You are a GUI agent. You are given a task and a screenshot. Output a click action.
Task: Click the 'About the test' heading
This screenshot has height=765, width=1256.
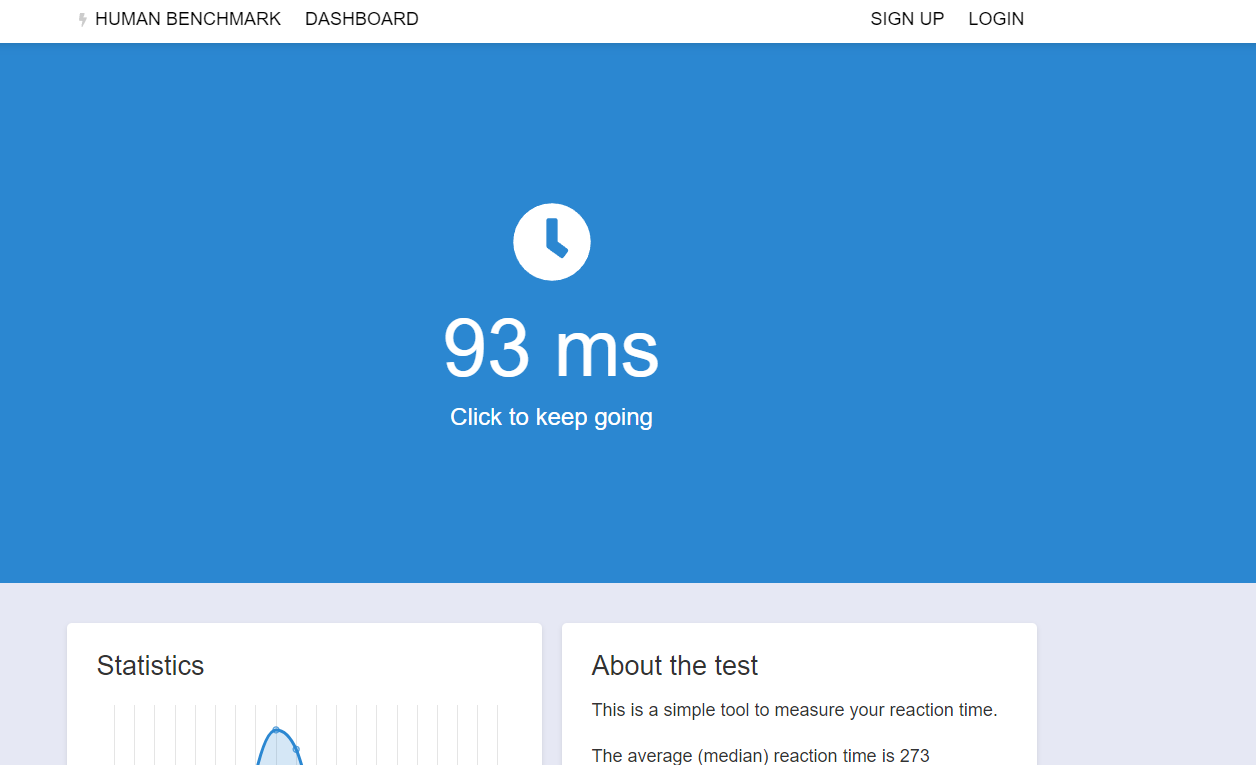tap(675, 666)
